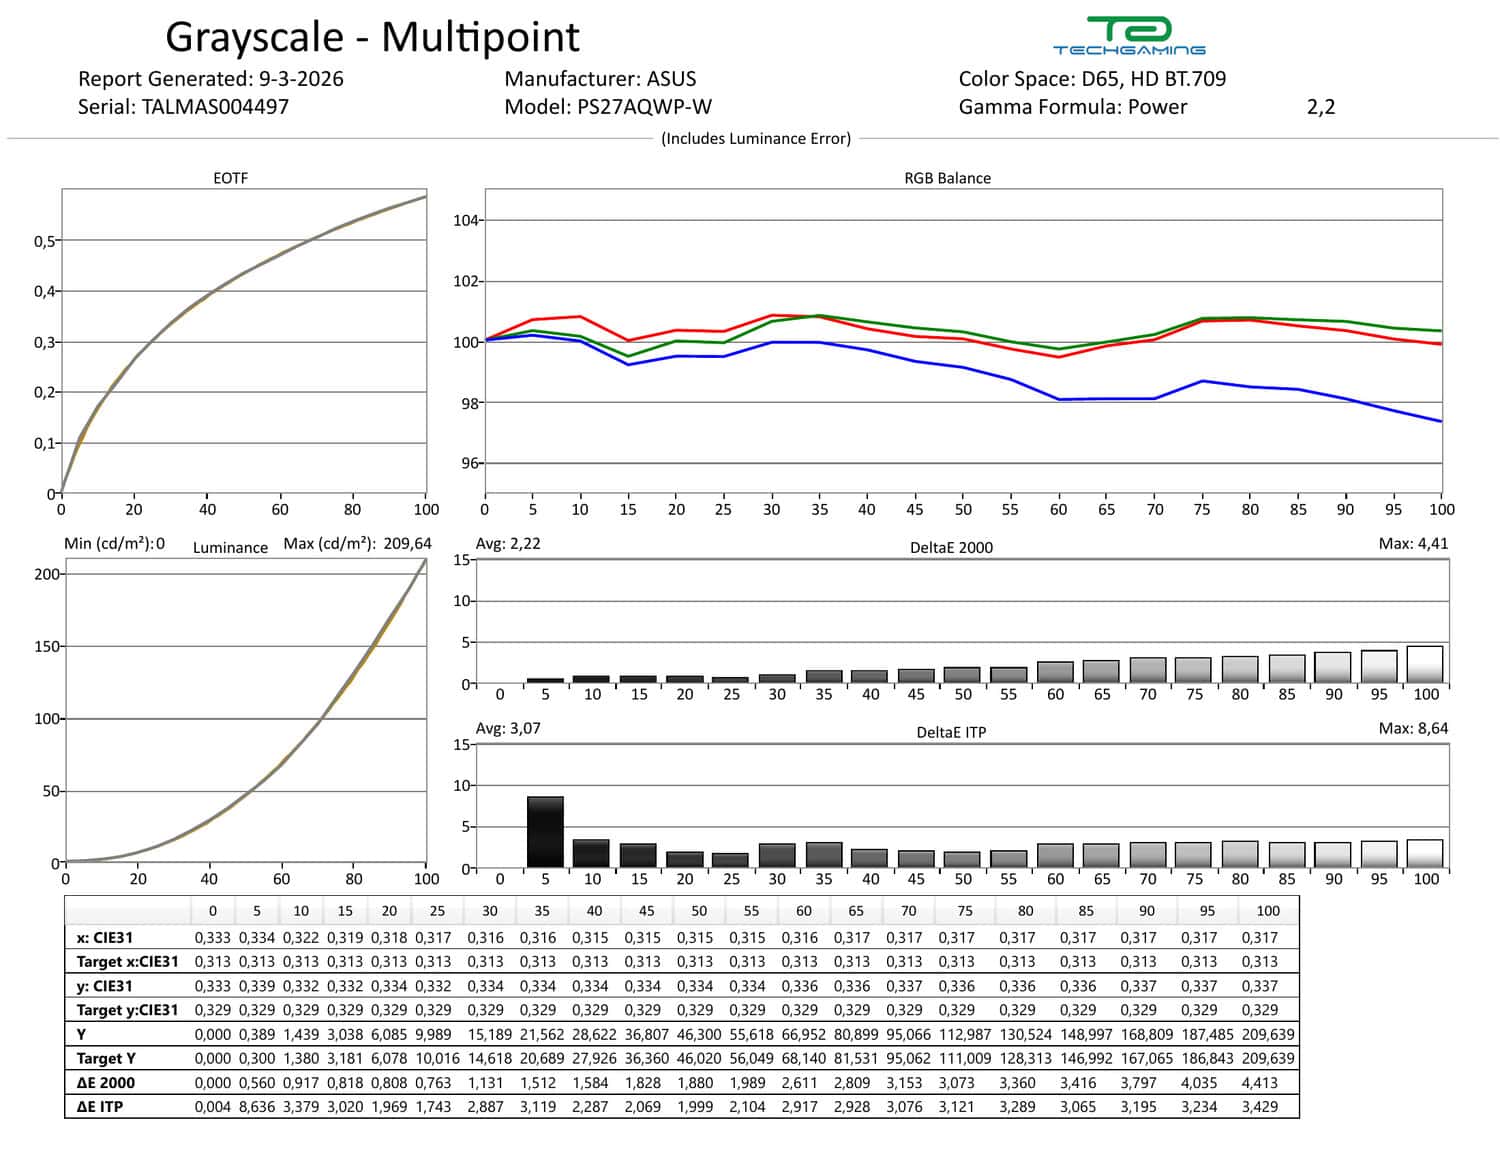The height and width of the screenshot is (1159, 1500).
Task: Select the EOTF chart title
Action: pos(230,178)
